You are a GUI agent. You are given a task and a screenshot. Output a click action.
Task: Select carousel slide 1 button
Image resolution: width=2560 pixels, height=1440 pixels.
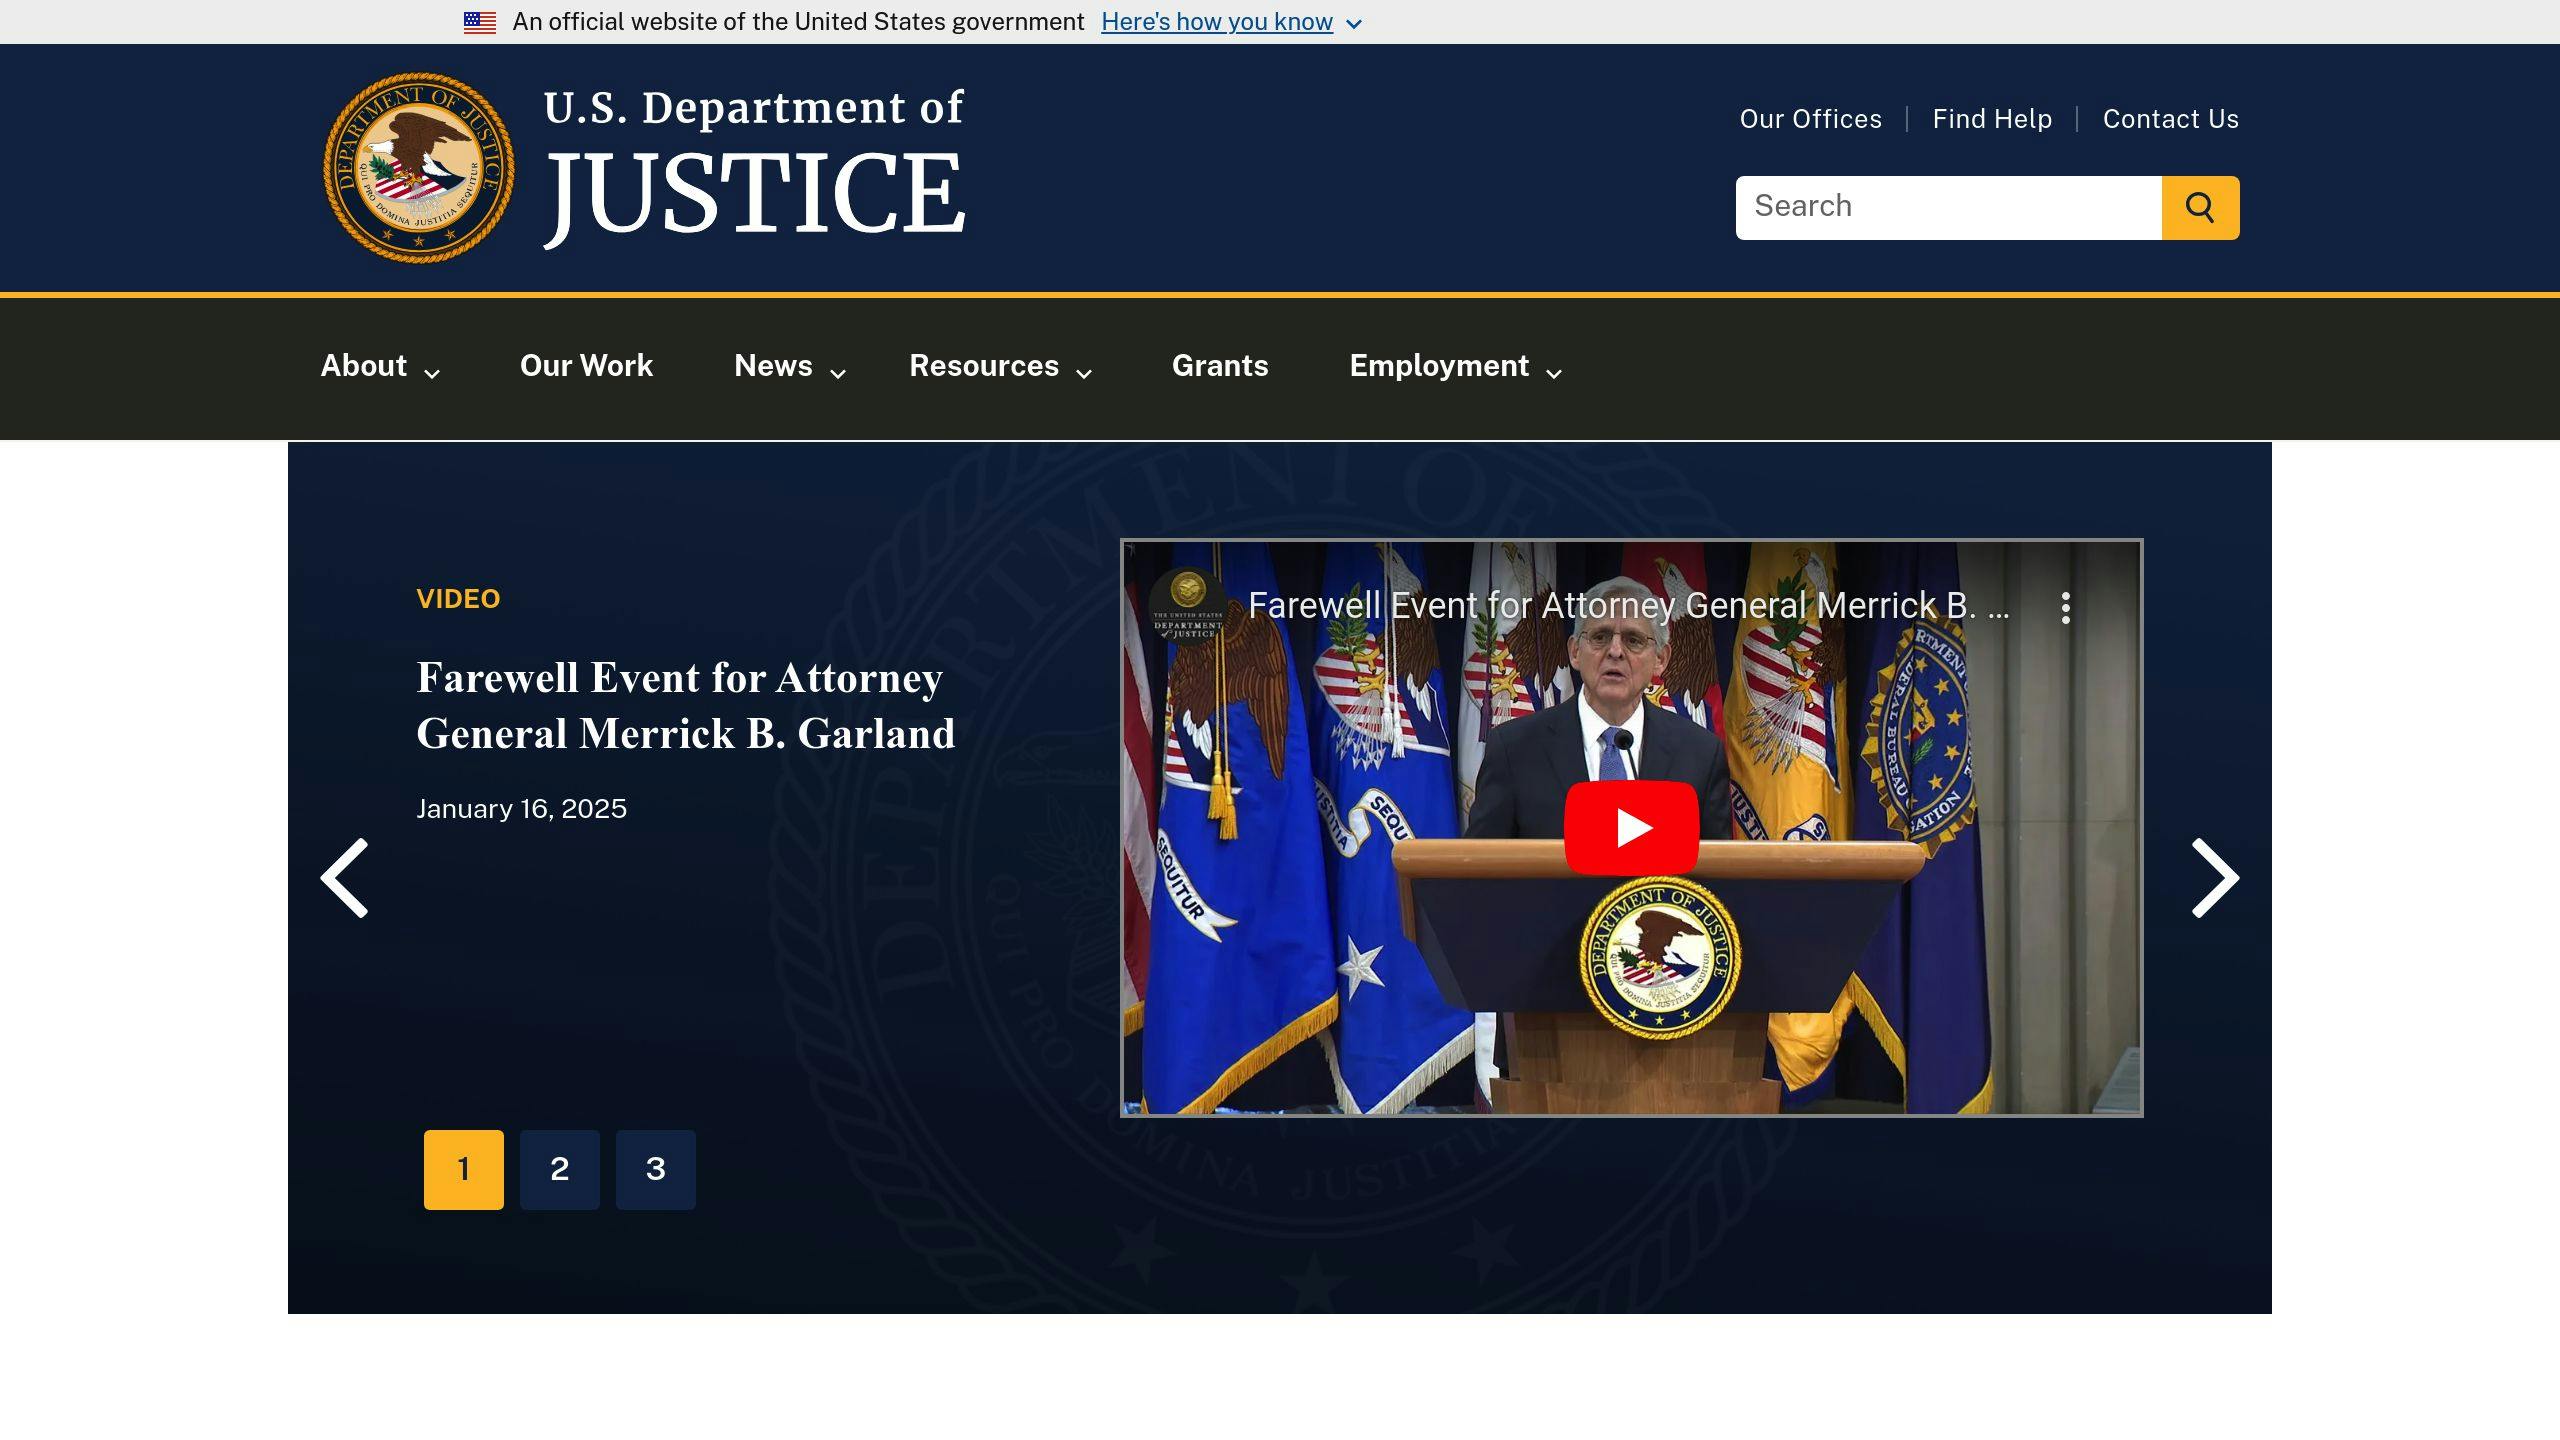pos(464,1170)
